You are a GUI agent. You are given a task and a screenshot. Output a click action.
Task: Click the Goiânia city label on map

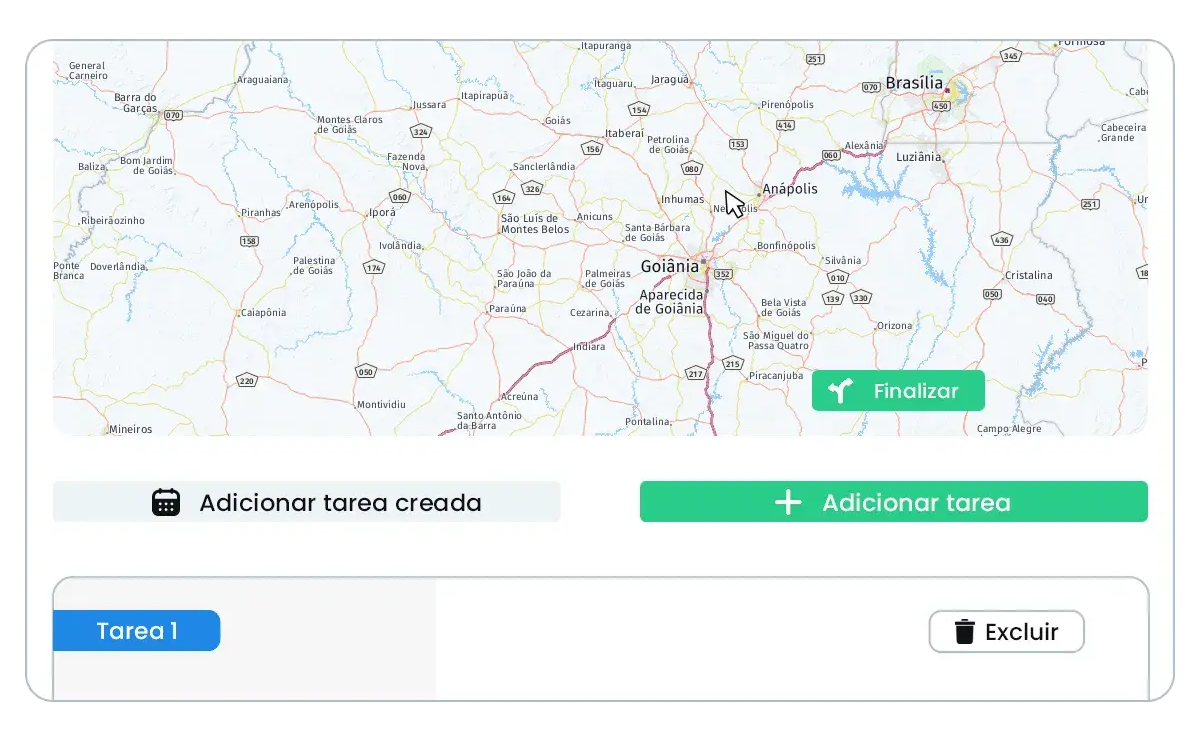[669, 267]
